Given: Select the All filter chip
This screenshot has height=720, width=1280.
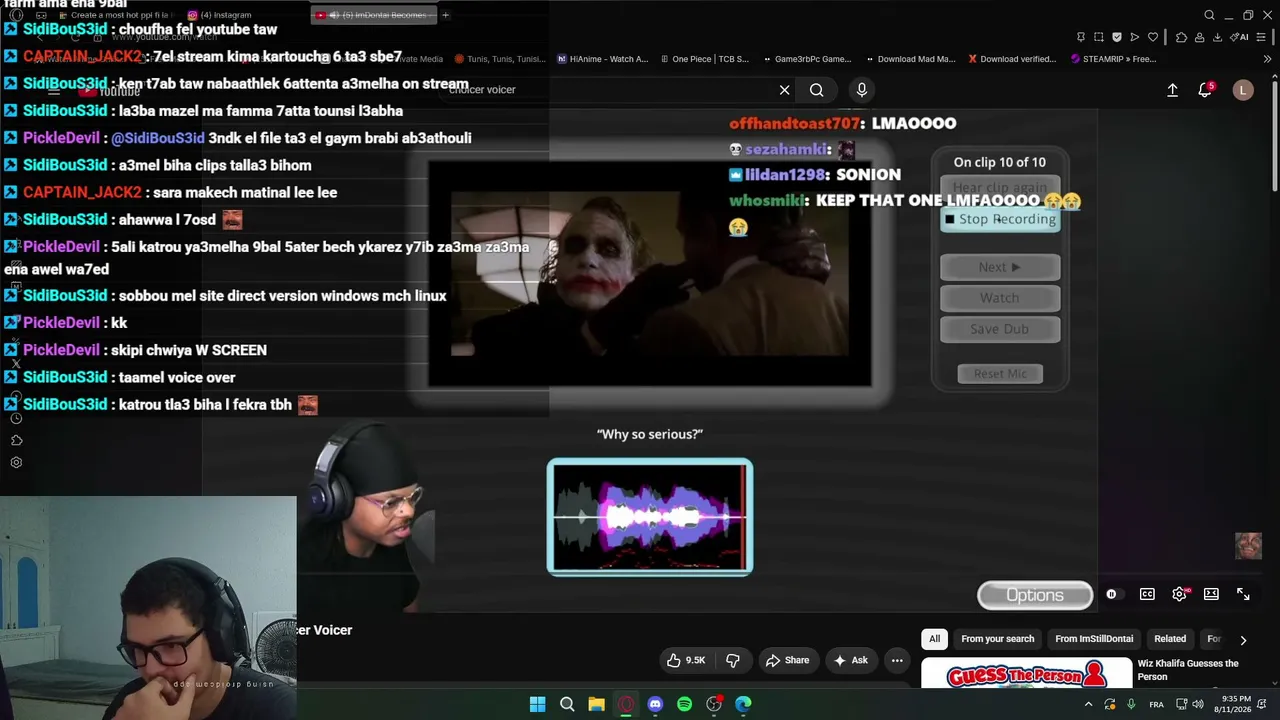Looking at the screenshot, I should (x=934, y=639).
